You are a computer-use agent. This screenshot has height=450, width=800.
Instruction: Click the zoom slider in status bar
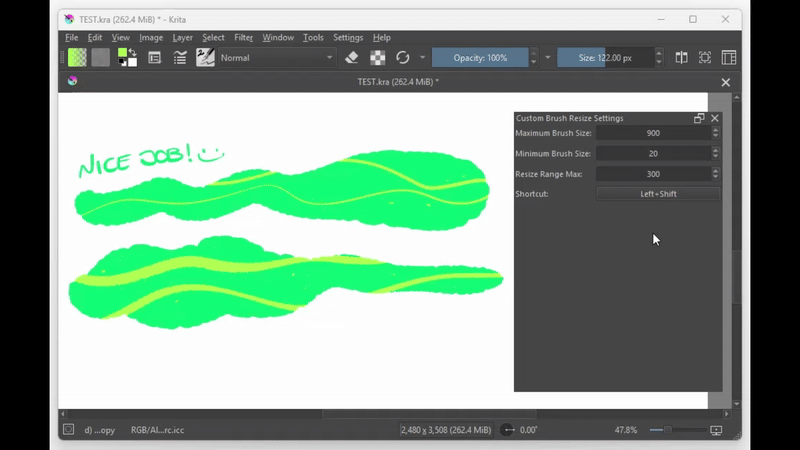click(677, 430)
